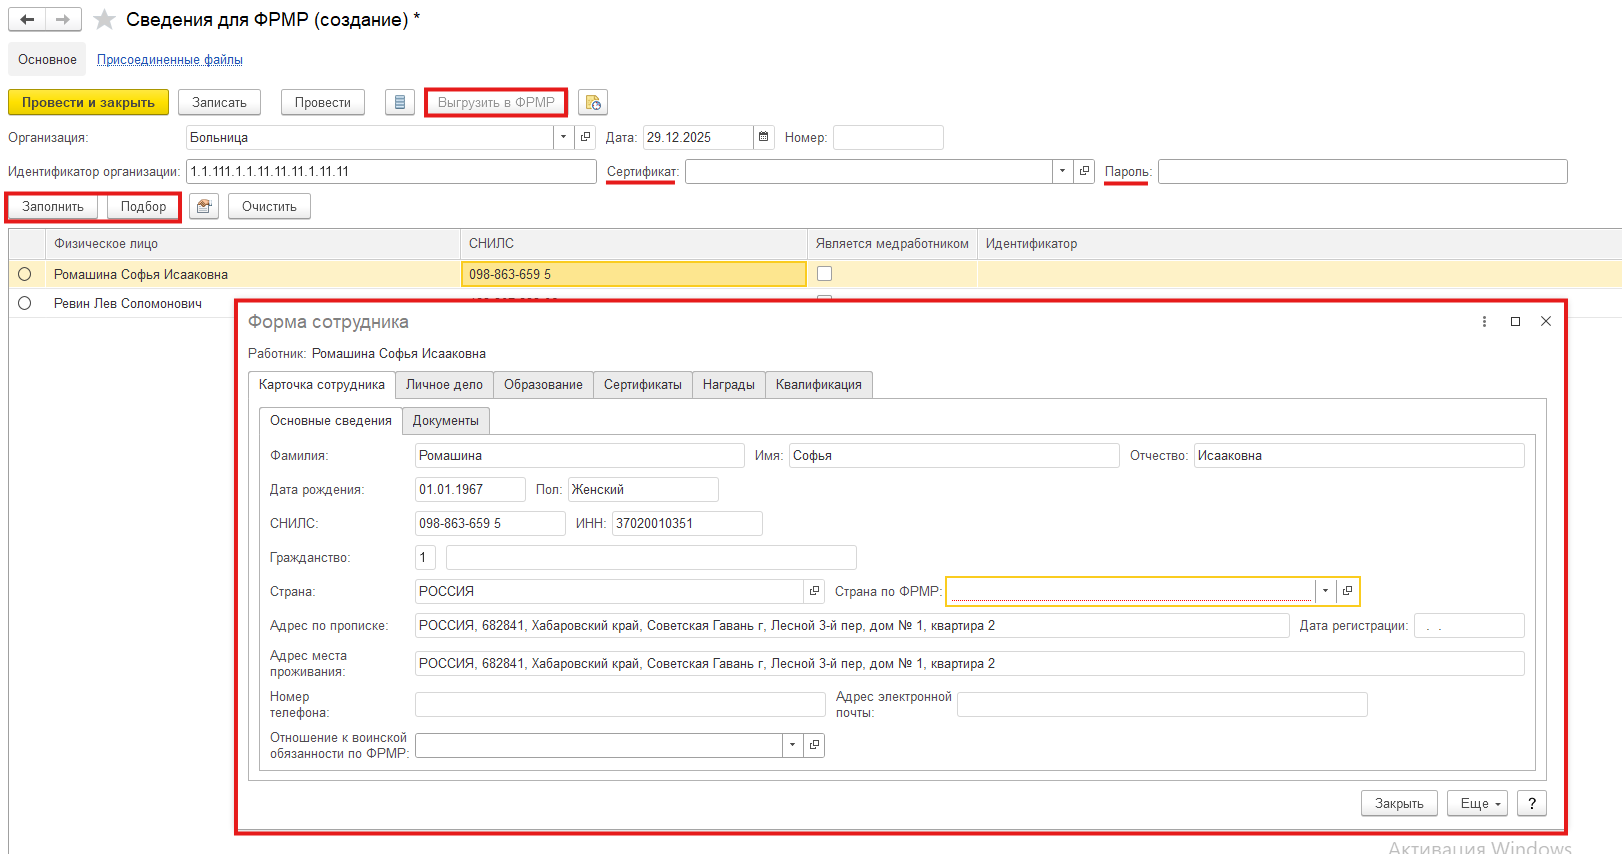The image size is (1622, 854).
Task: Select the Карточка сотрудника tab
Action: pyautogui.click(x=321, y=385)
